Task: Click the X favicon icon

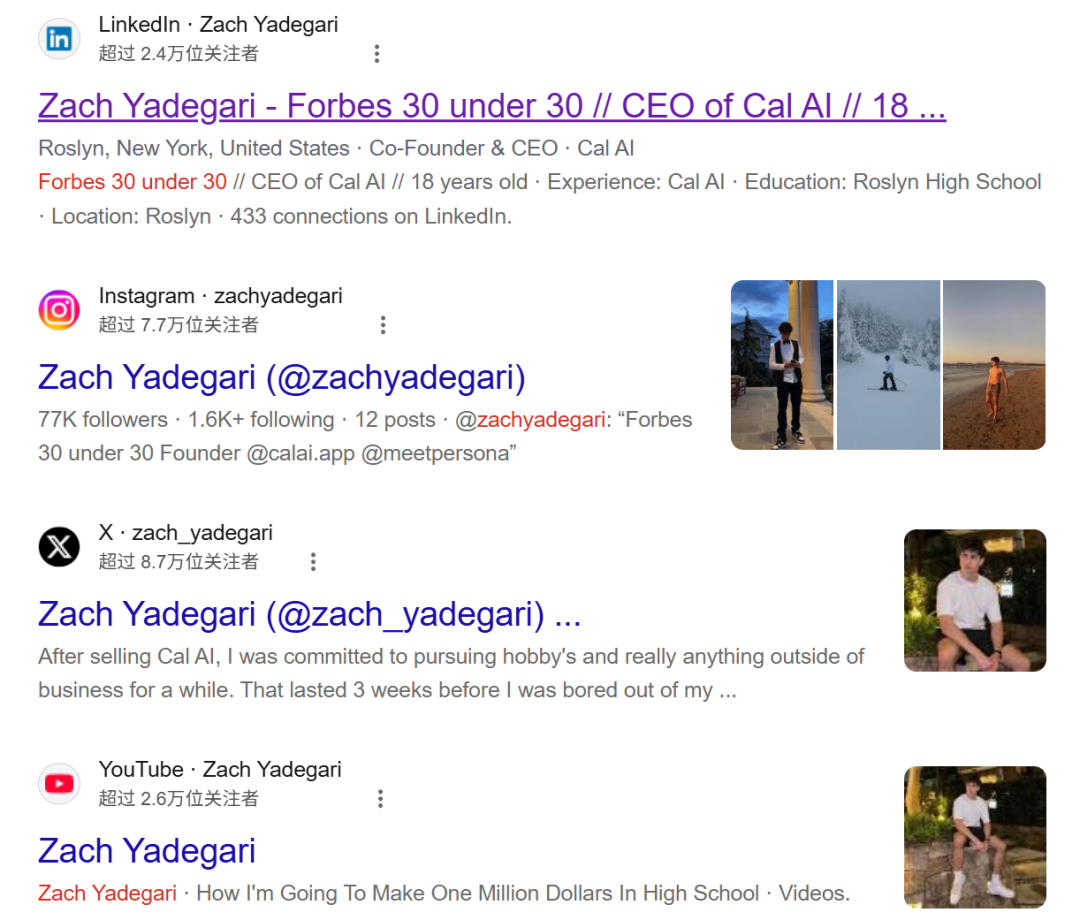Action: pyautogui.click(x=59, y=547)
